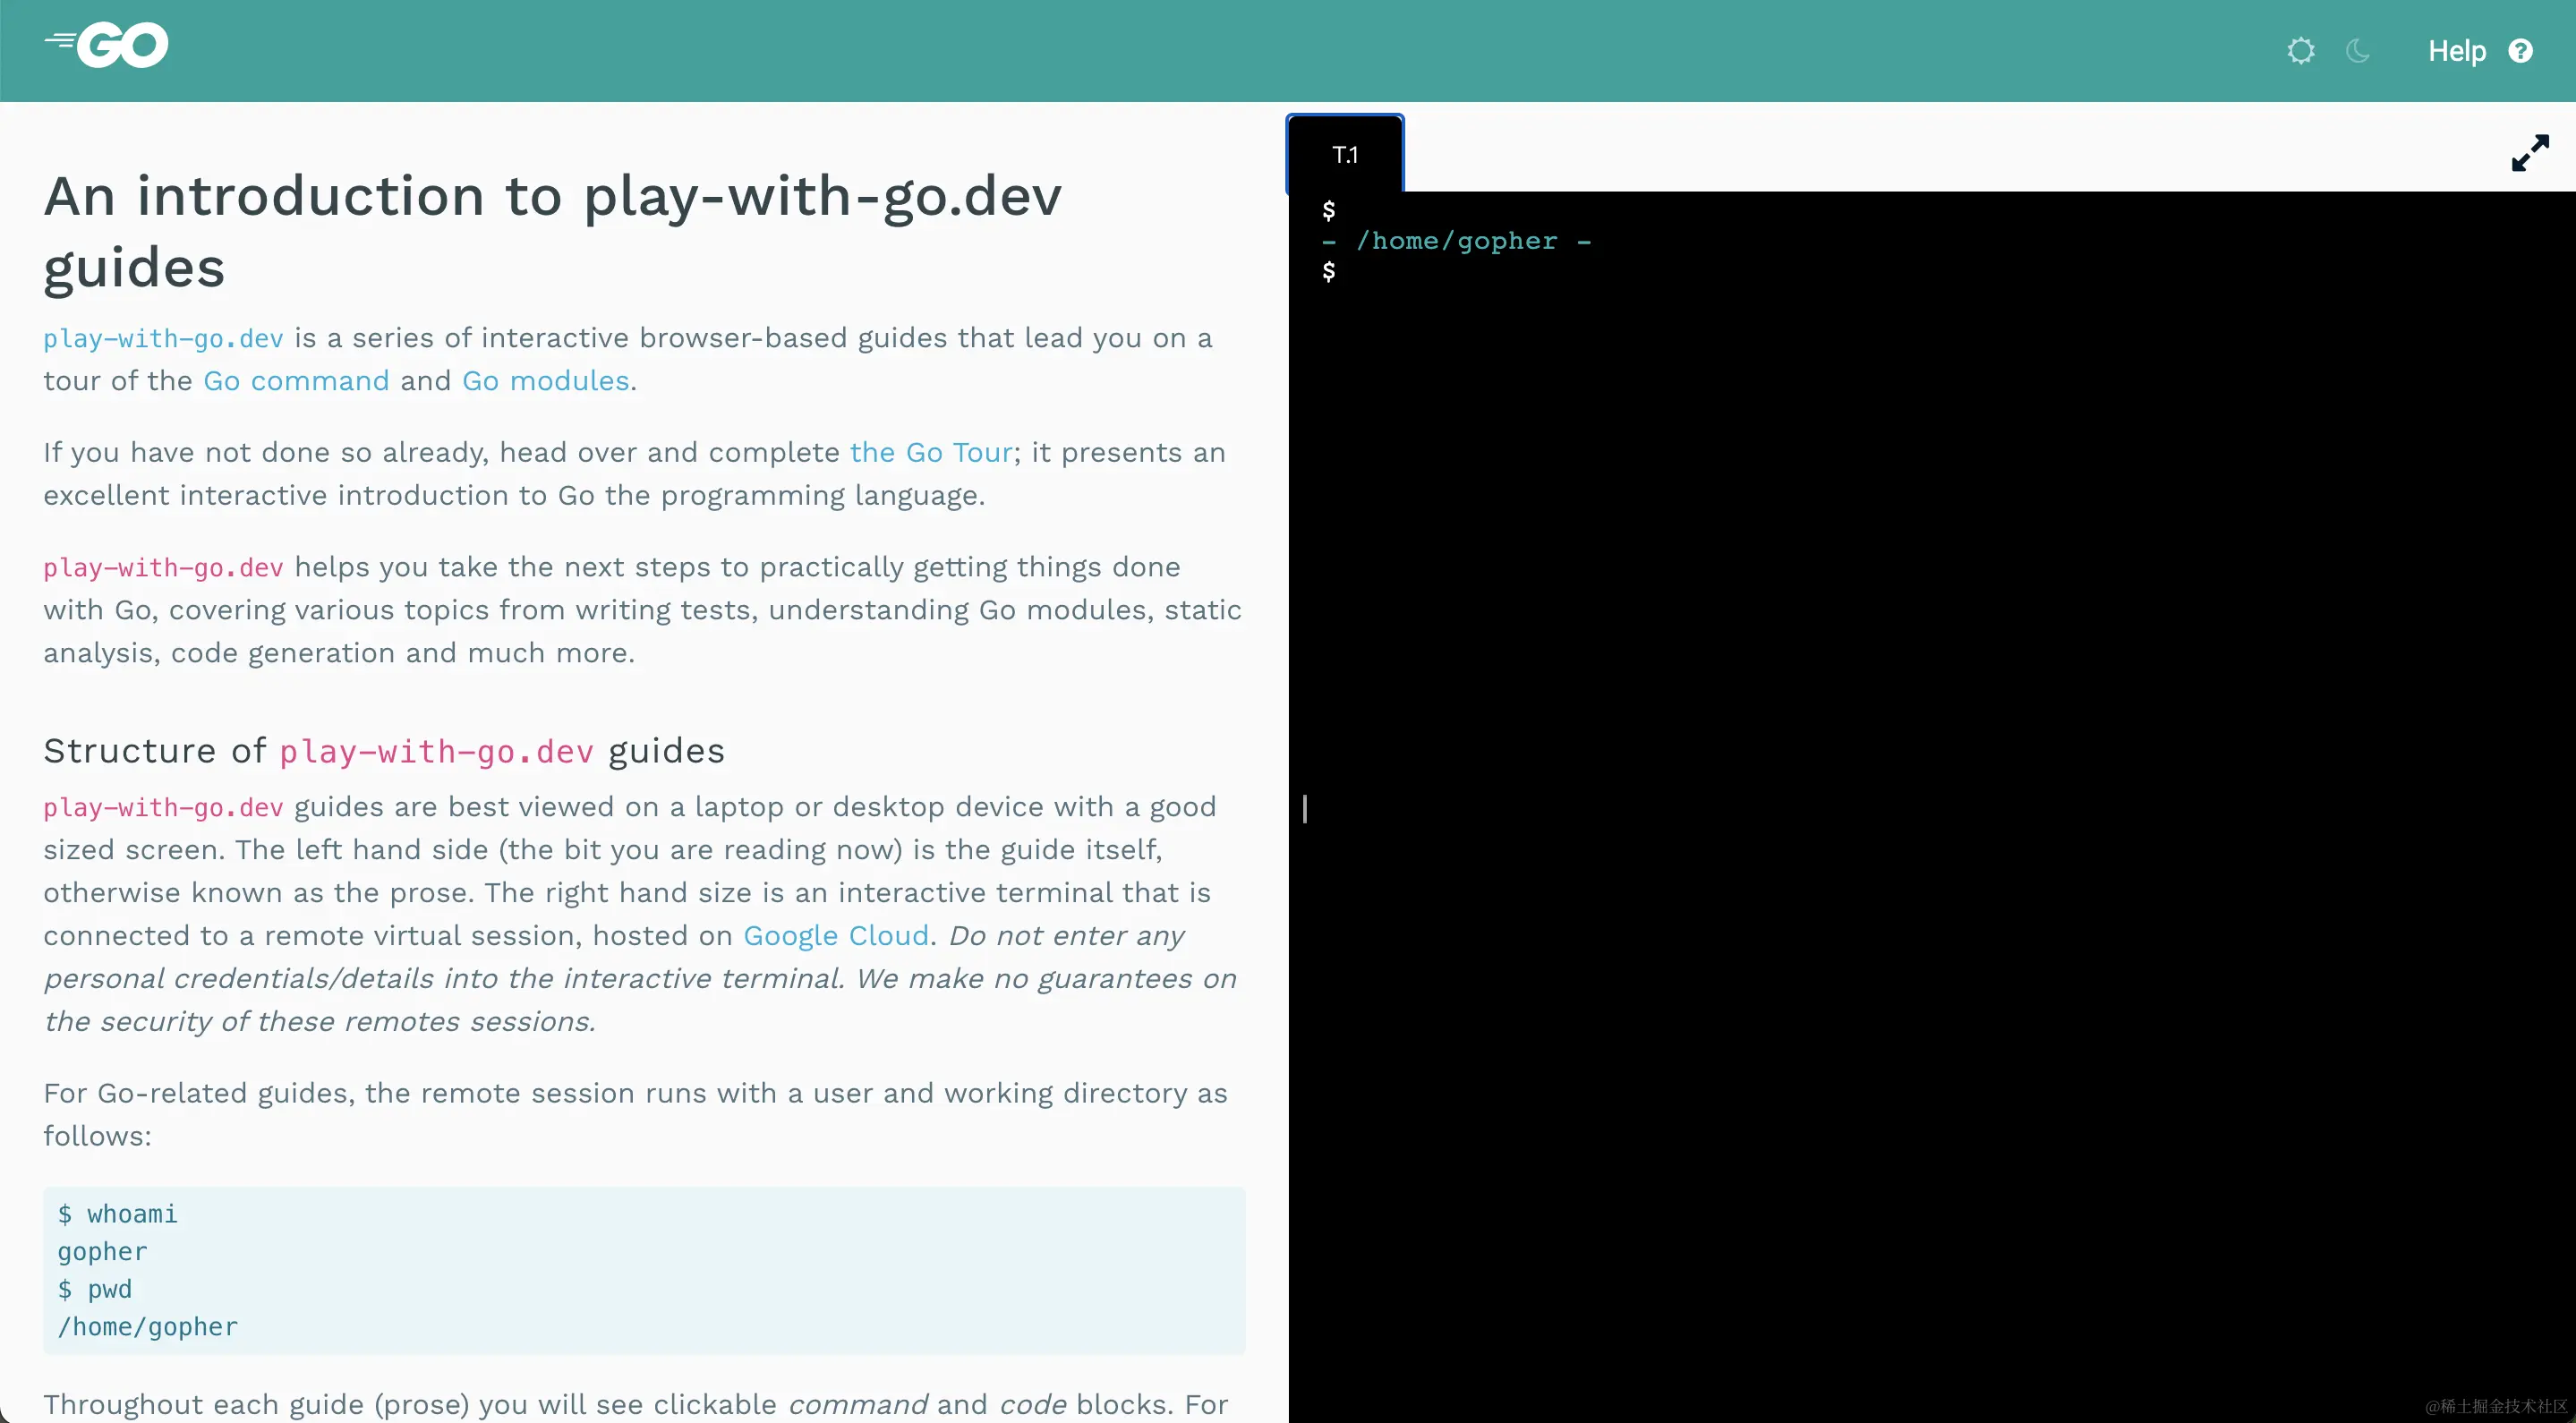Screen dimensions: 2576x1423
Task: Click the /home/gopher path in terminal
Action: pos(1456,241)
